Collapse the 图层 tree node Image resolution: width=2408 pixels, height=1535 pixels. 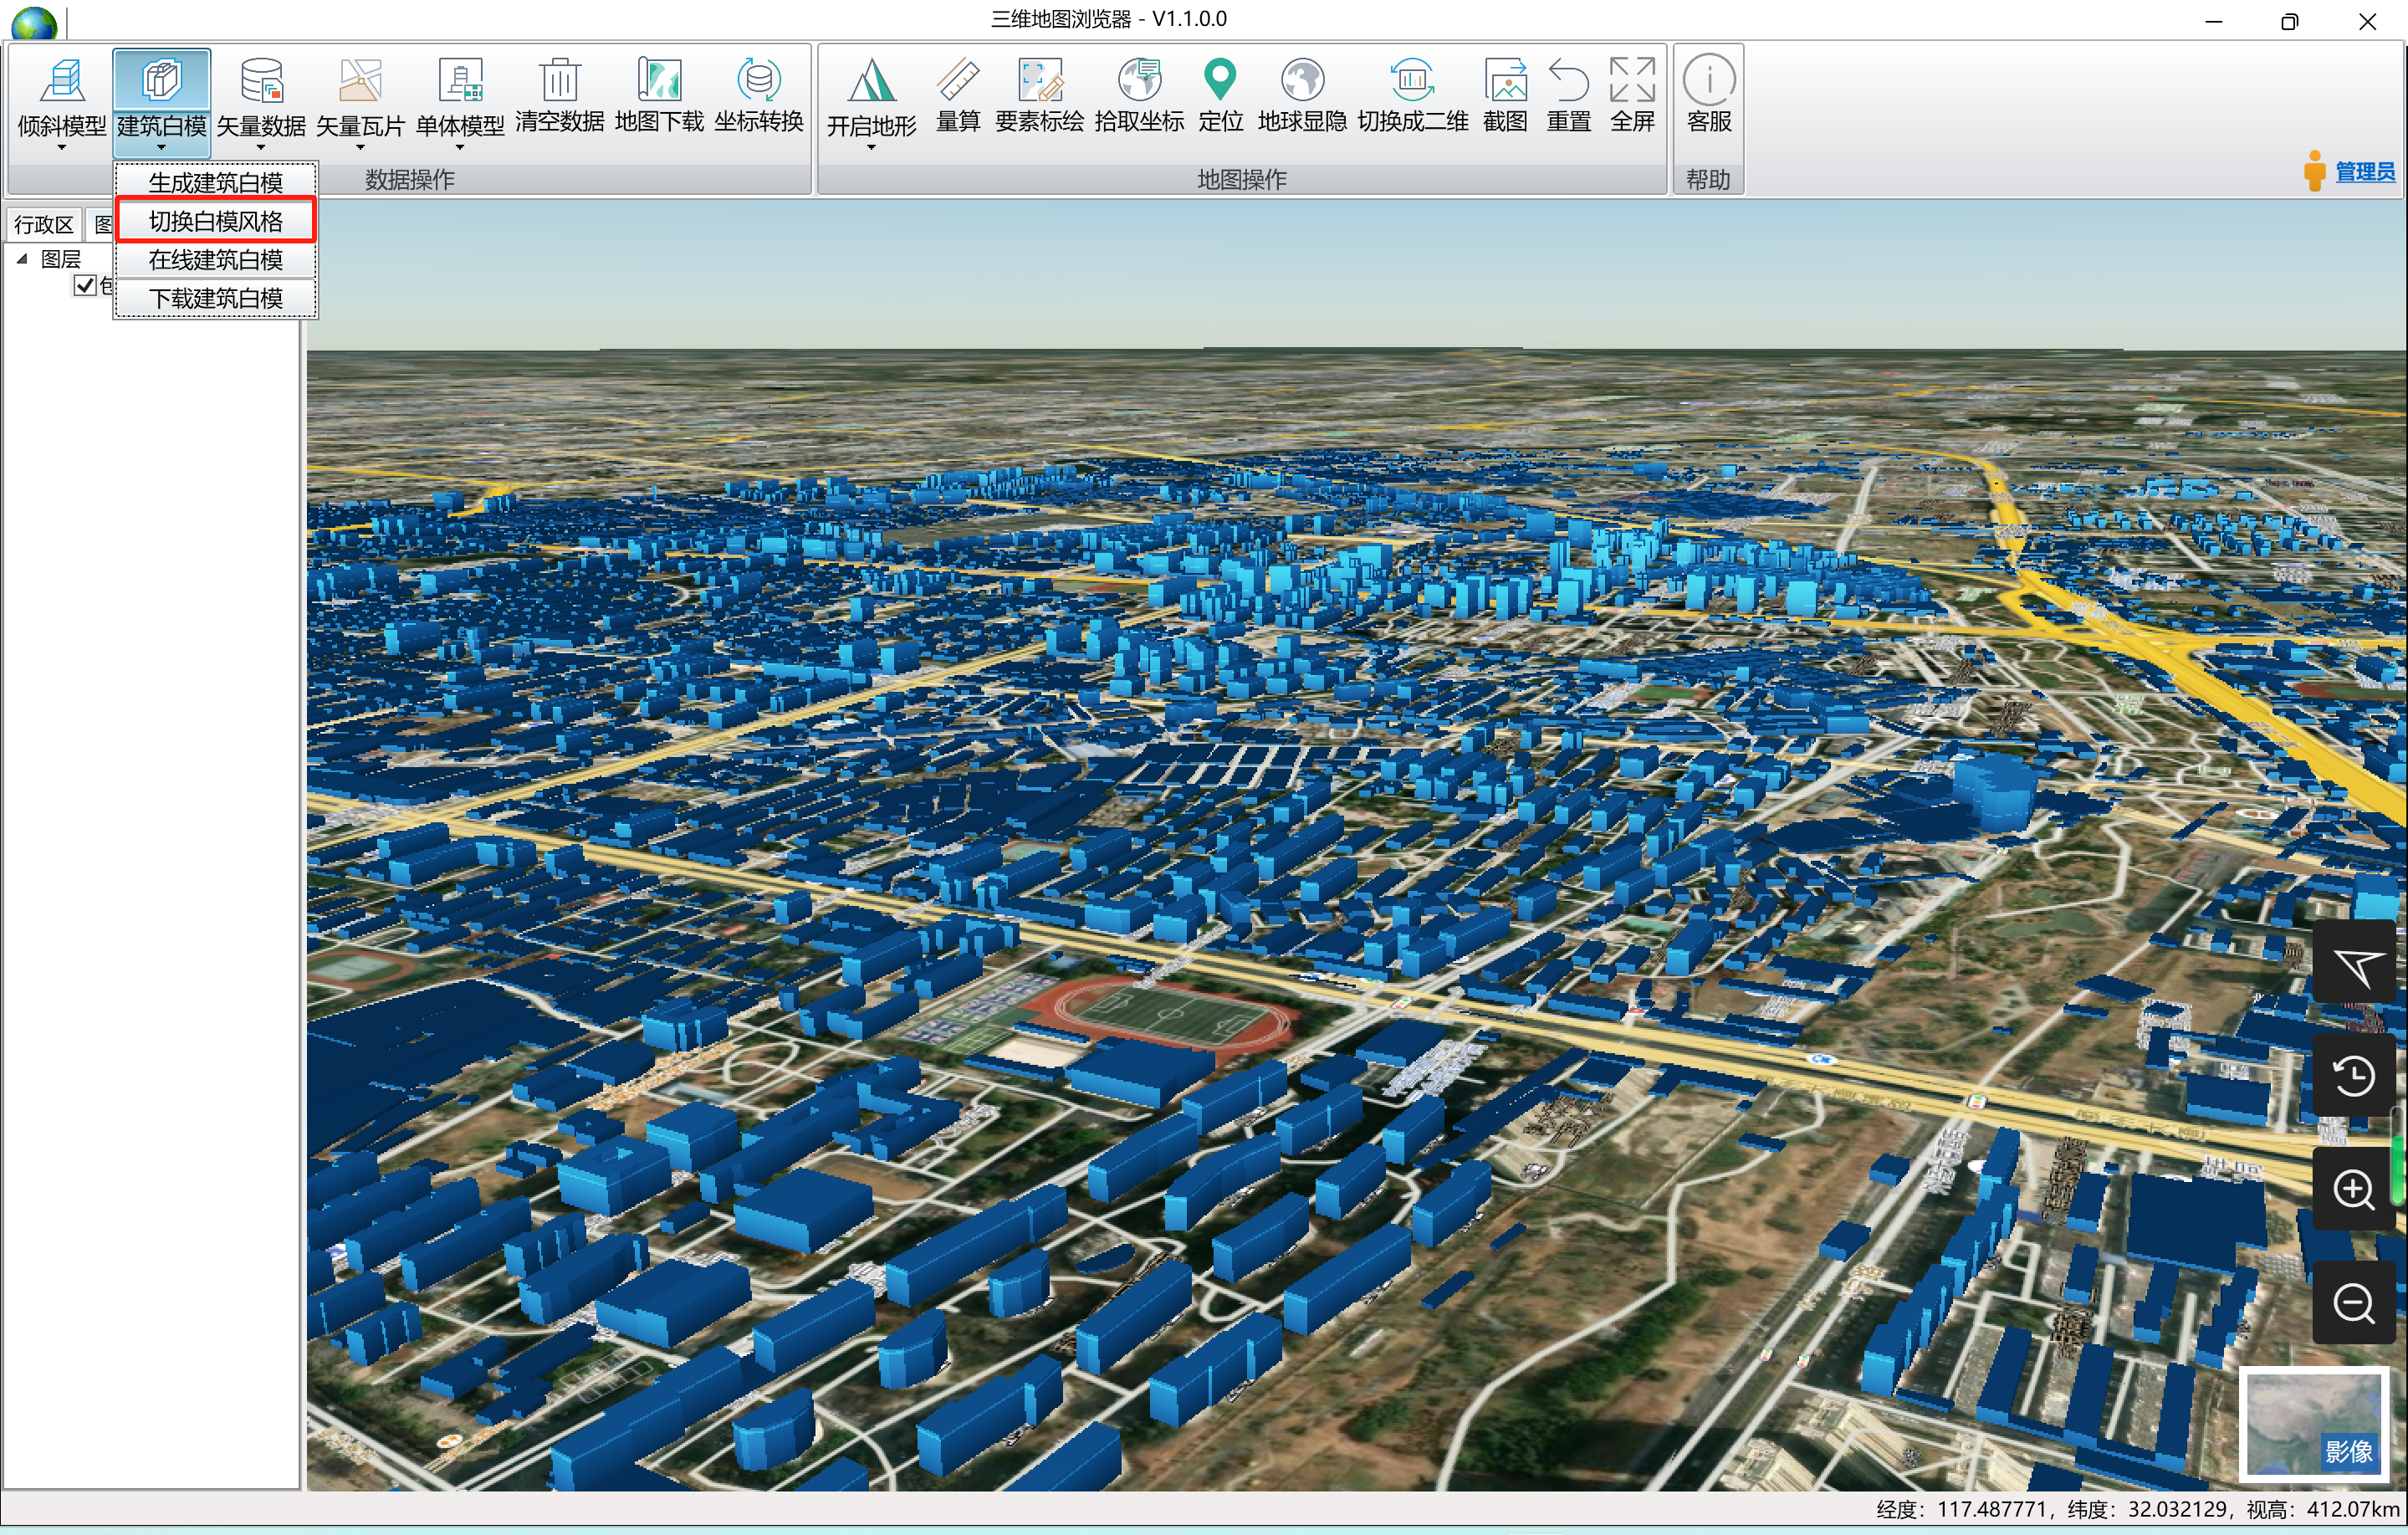pyautogui.click(x=22, y=259)
